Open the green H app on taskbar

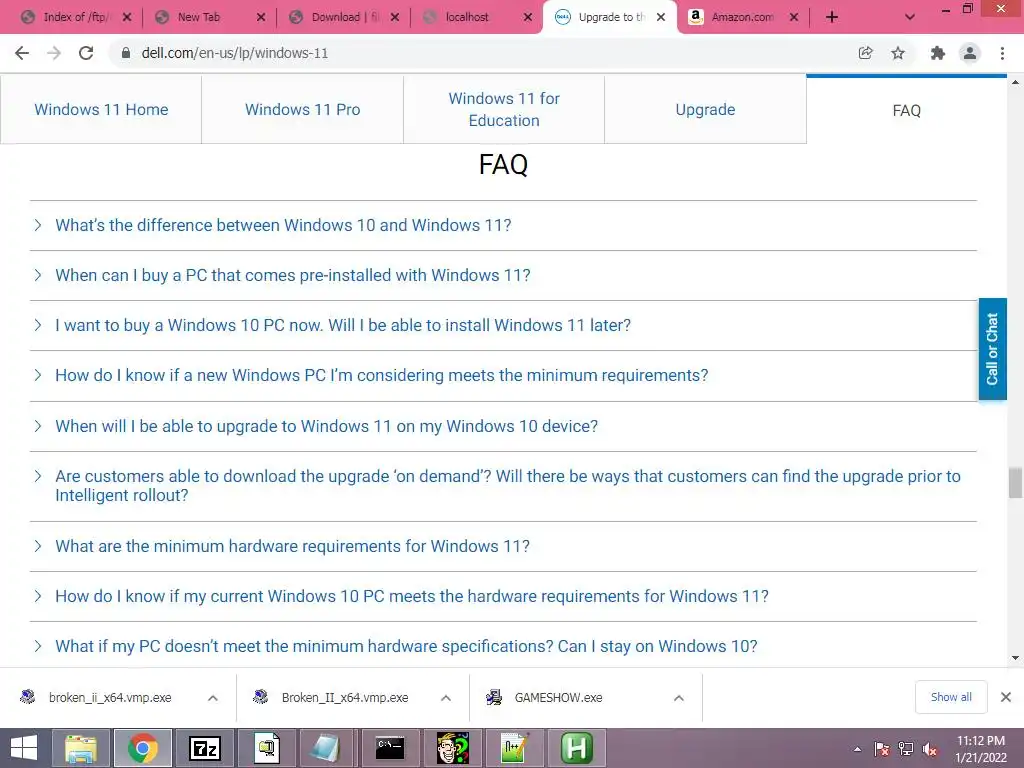(x=577, y=748)
